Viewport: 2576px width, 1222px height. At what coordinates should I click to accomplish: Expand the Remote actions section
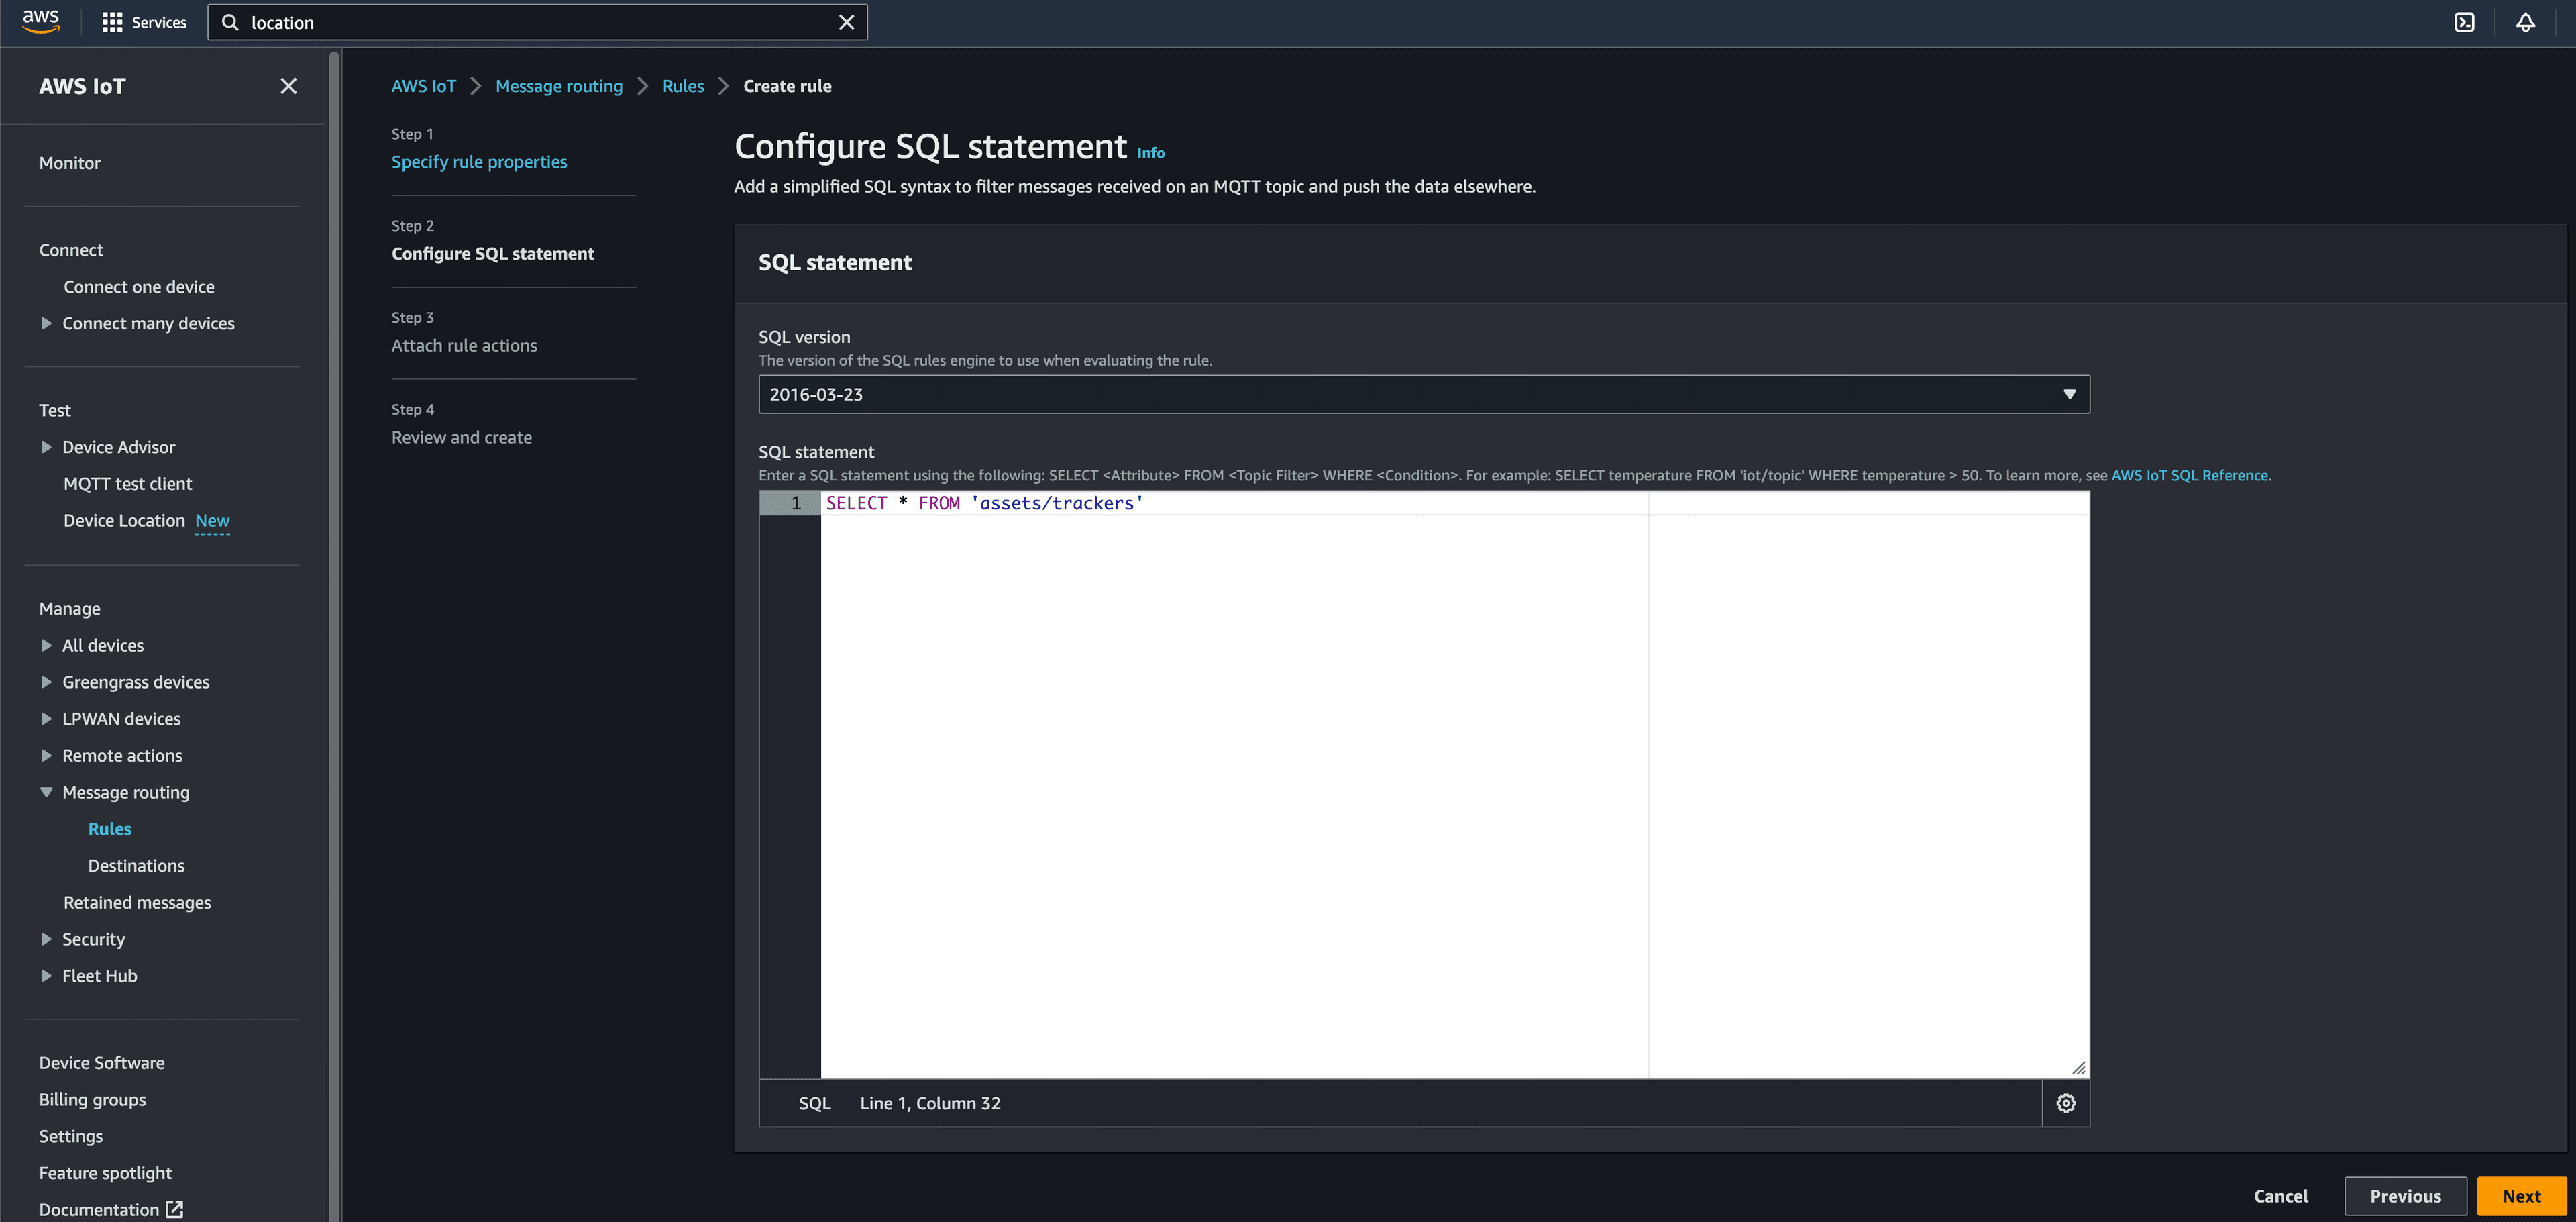click(46, 755)
